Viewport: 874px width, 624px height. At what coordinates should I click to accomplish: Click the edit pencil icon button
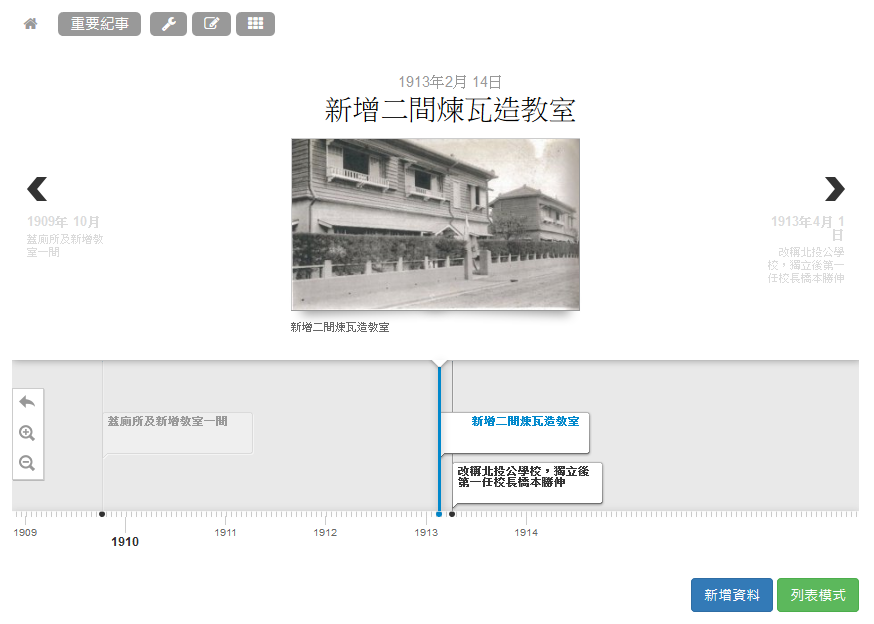pyautogui.click(x=211, y=24)
